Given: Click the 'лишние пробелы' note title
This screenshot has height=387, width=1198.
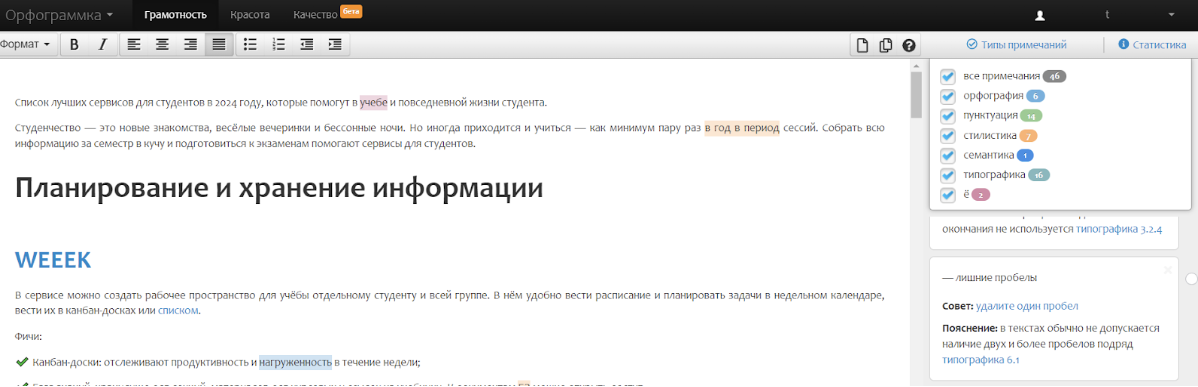Looking at the screenshot, I should (989, 278).
